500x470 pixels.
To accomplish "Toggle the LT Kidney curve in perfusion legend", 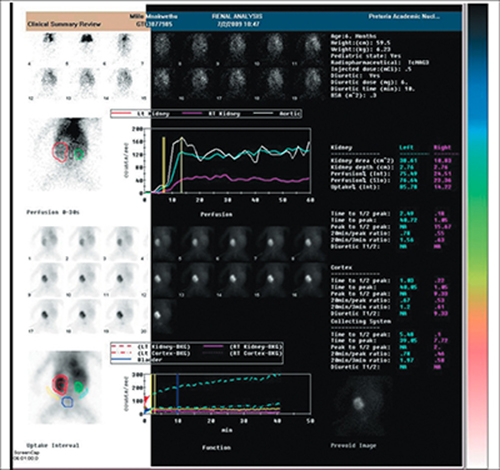I will click(x=141, y=114).
